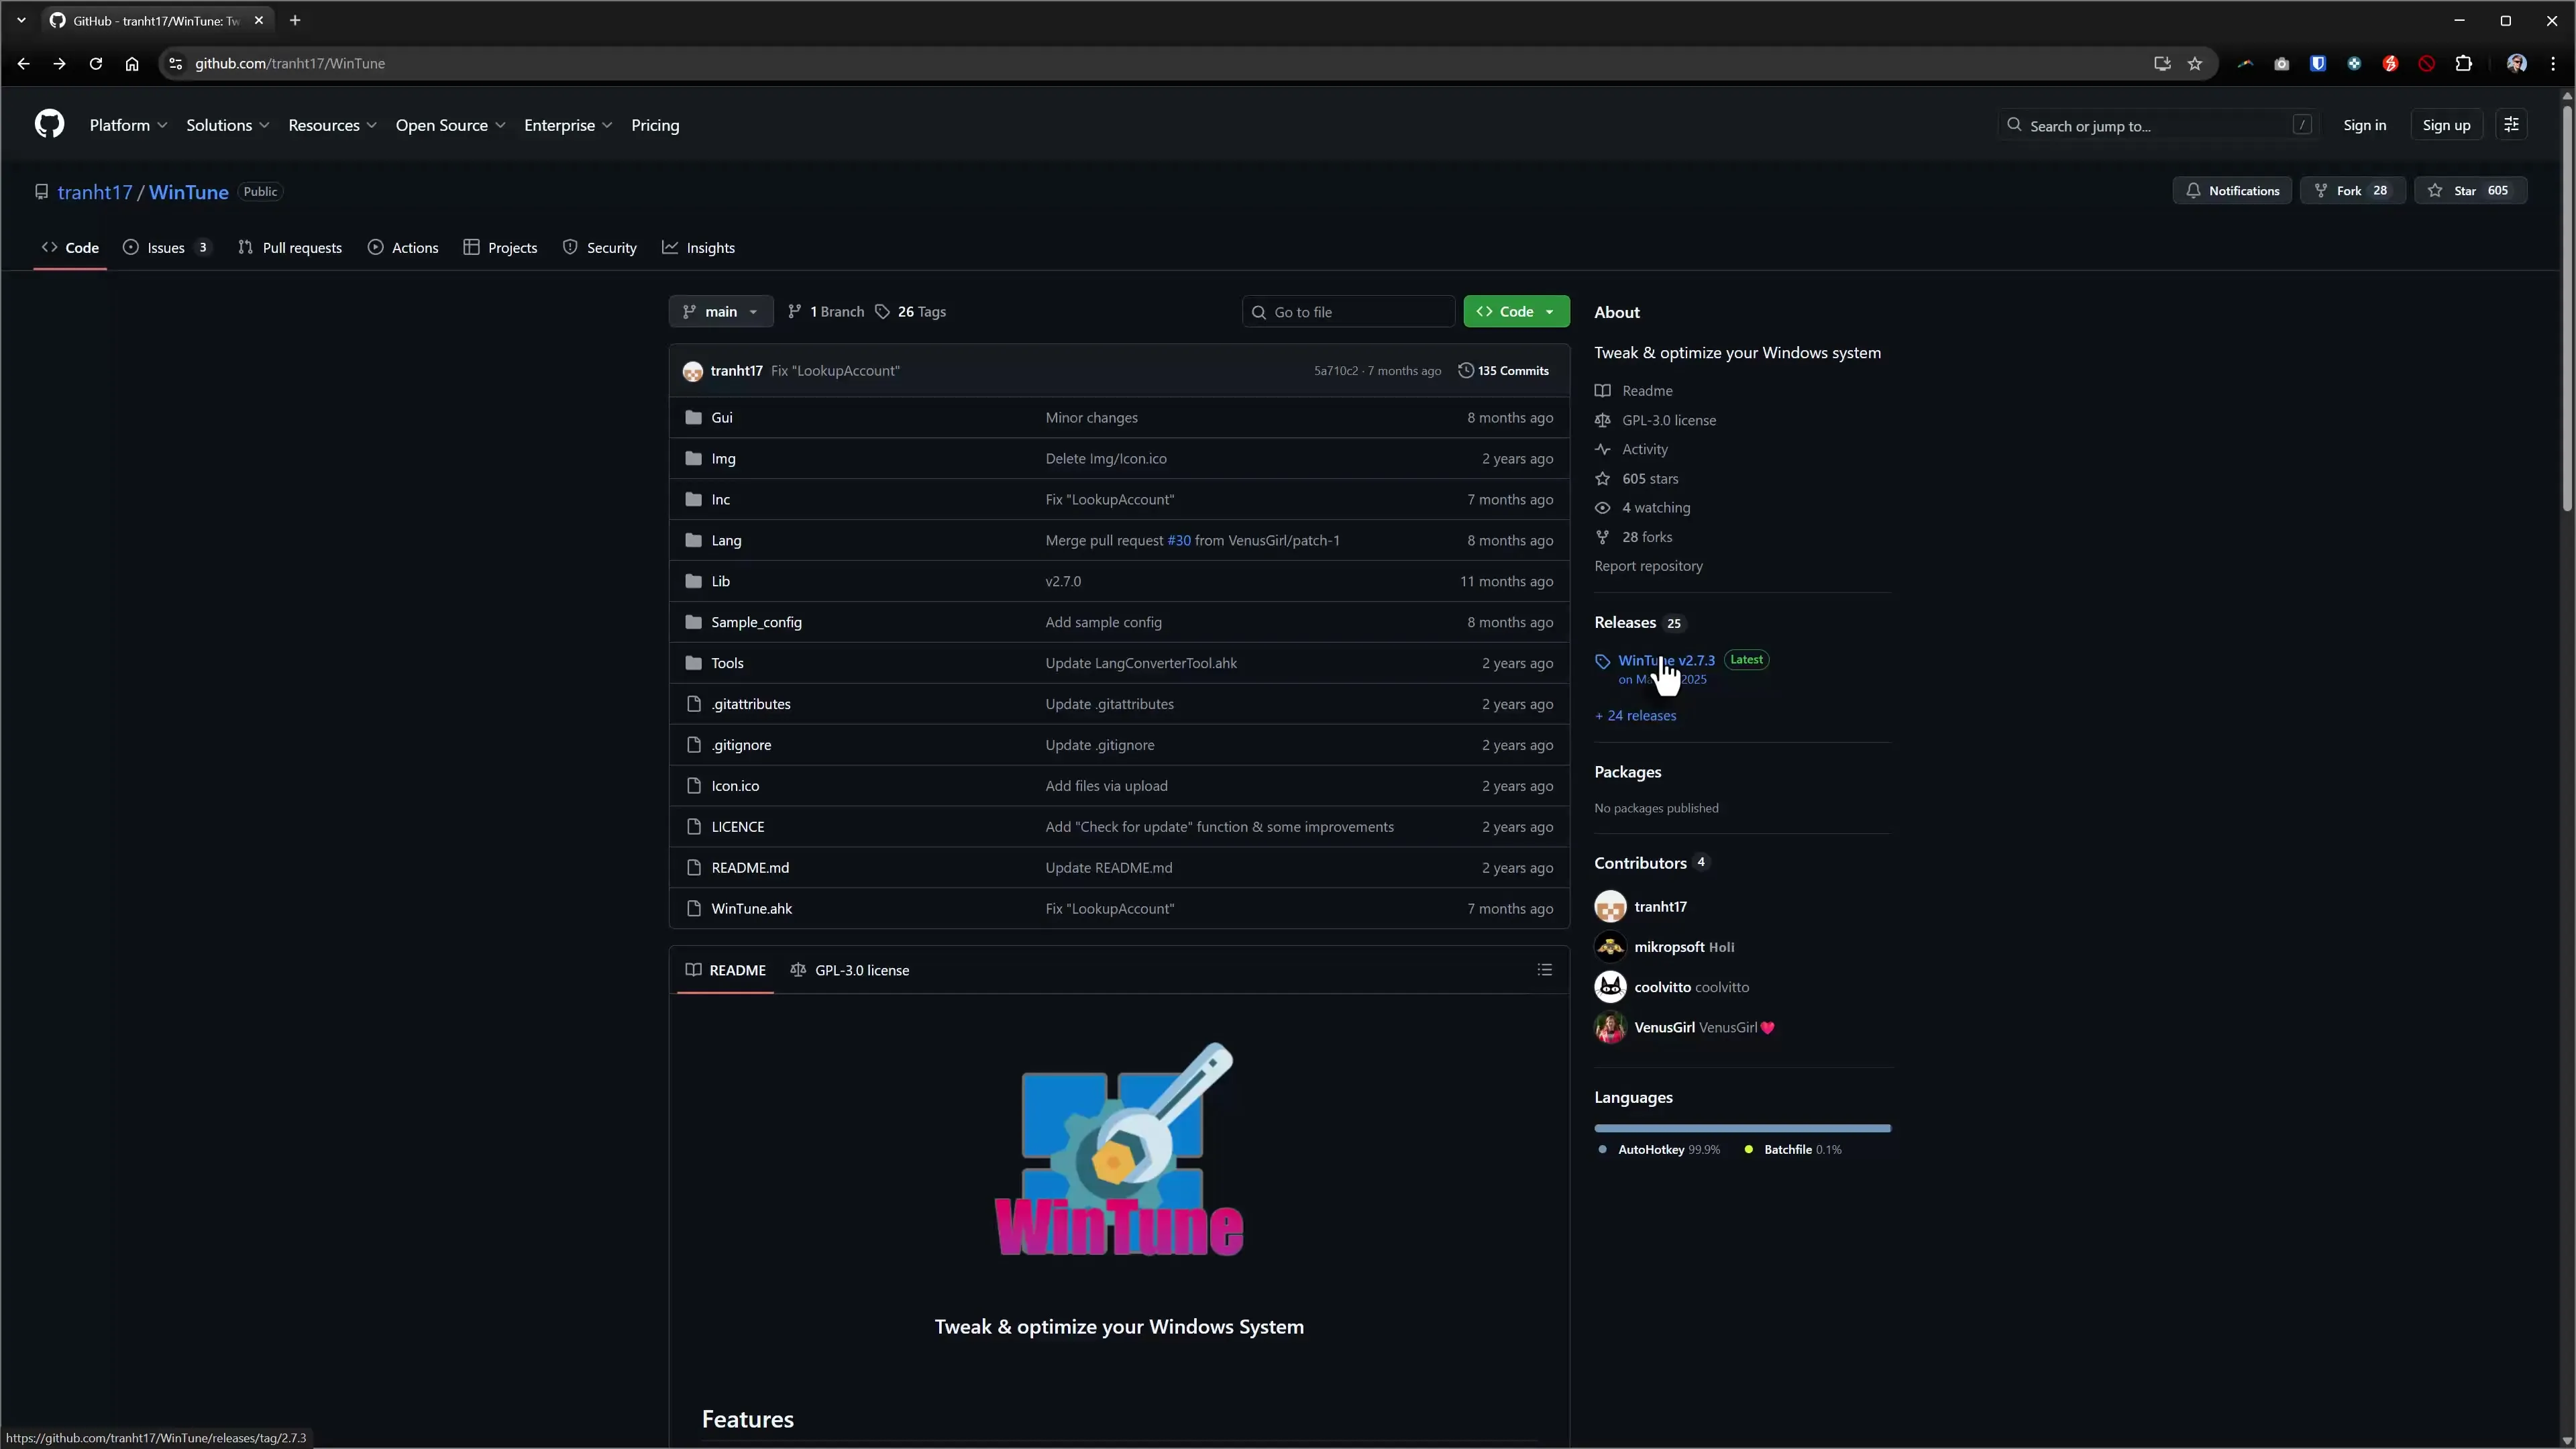
Task: Click the Fork button
Action: tap(2352, 190)
